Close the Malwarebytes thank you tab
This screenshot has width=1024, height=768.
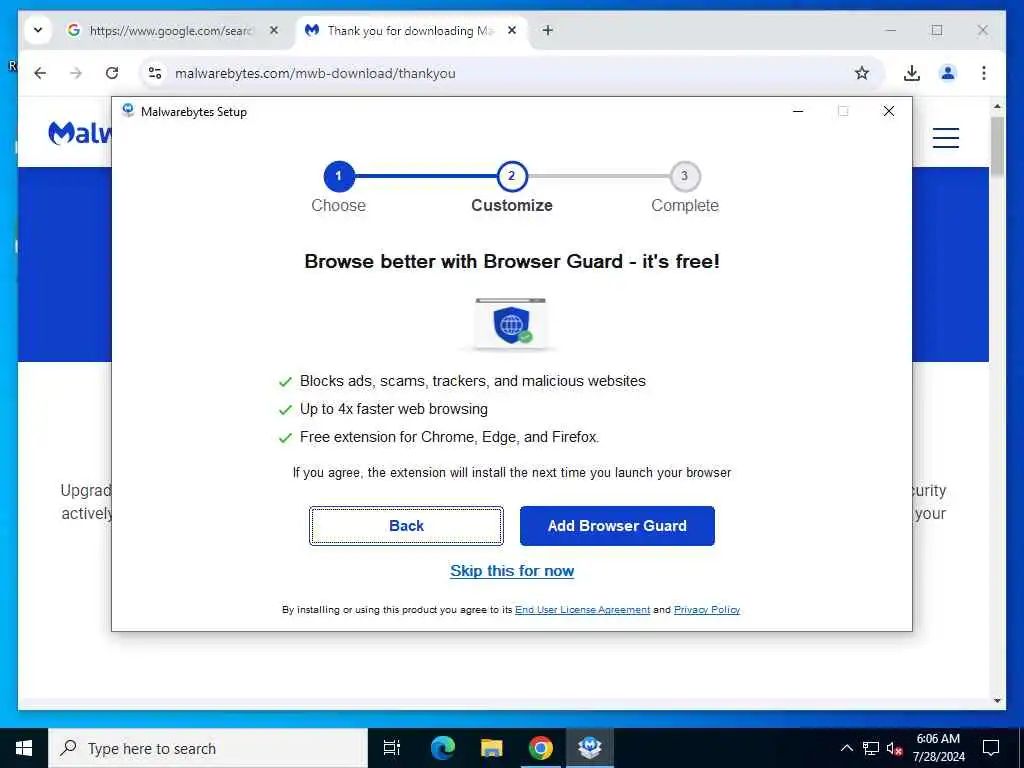pyautogui.click(x=512, y=31)
